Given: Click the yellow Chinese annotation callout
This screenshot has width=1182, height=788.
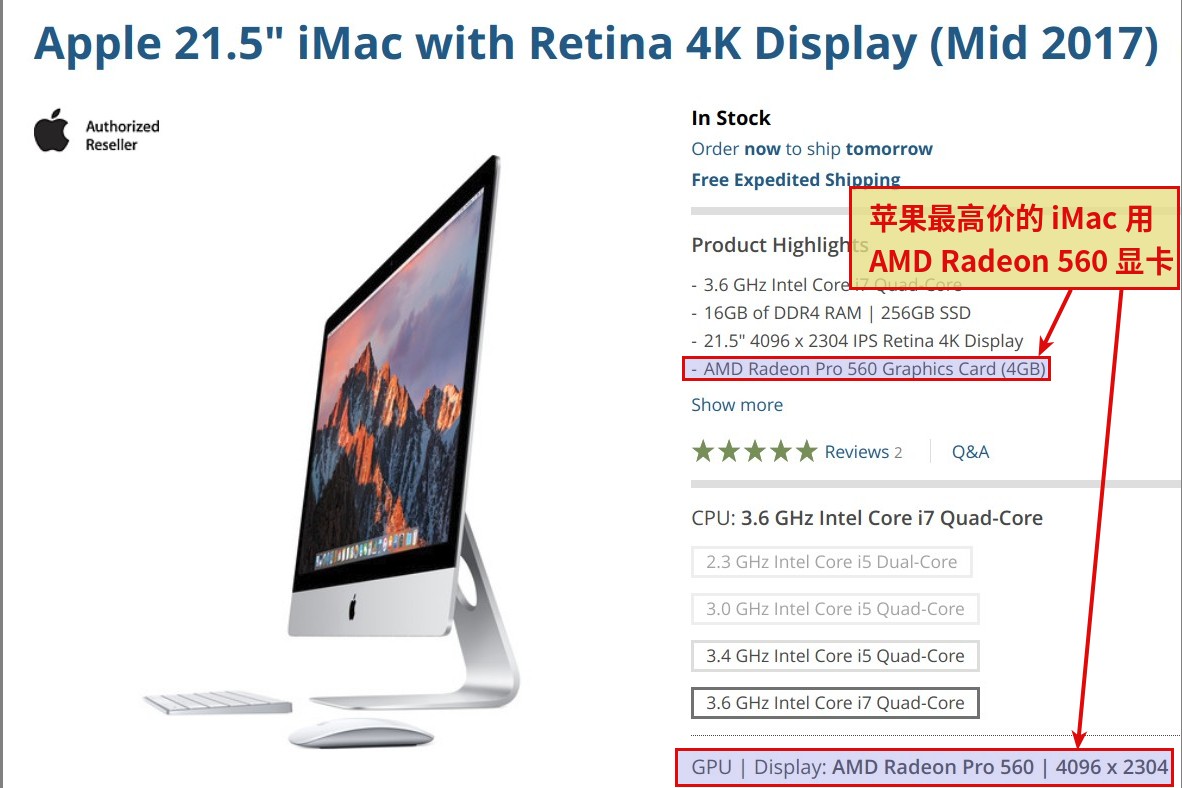Looking at the screenshot, I should [1015, 239].
